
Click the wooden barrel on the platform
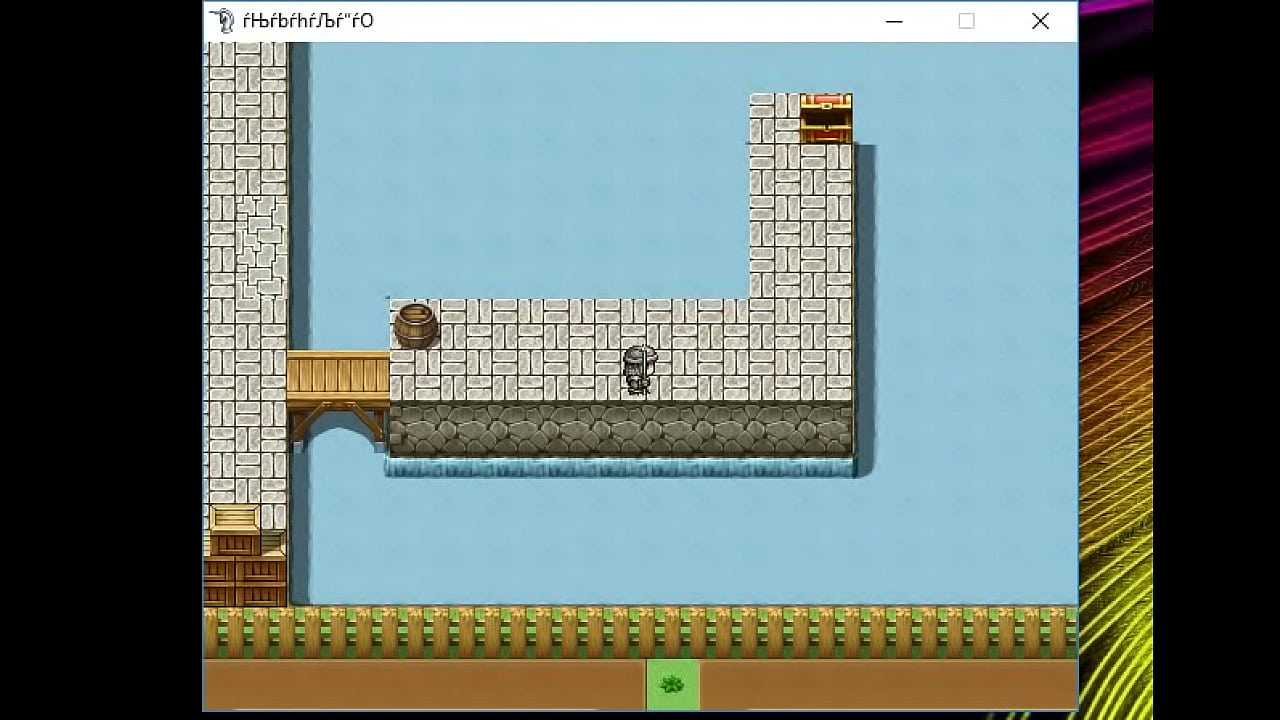[x=414, y=325]
